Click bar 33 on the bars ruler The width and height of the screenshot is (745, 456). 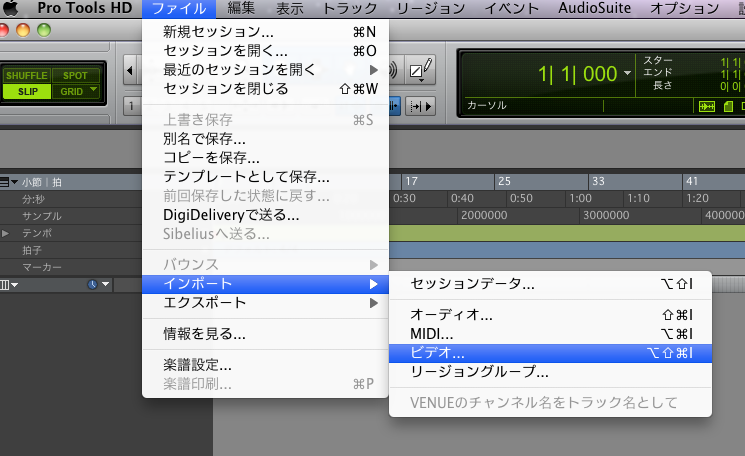[598, 181]
